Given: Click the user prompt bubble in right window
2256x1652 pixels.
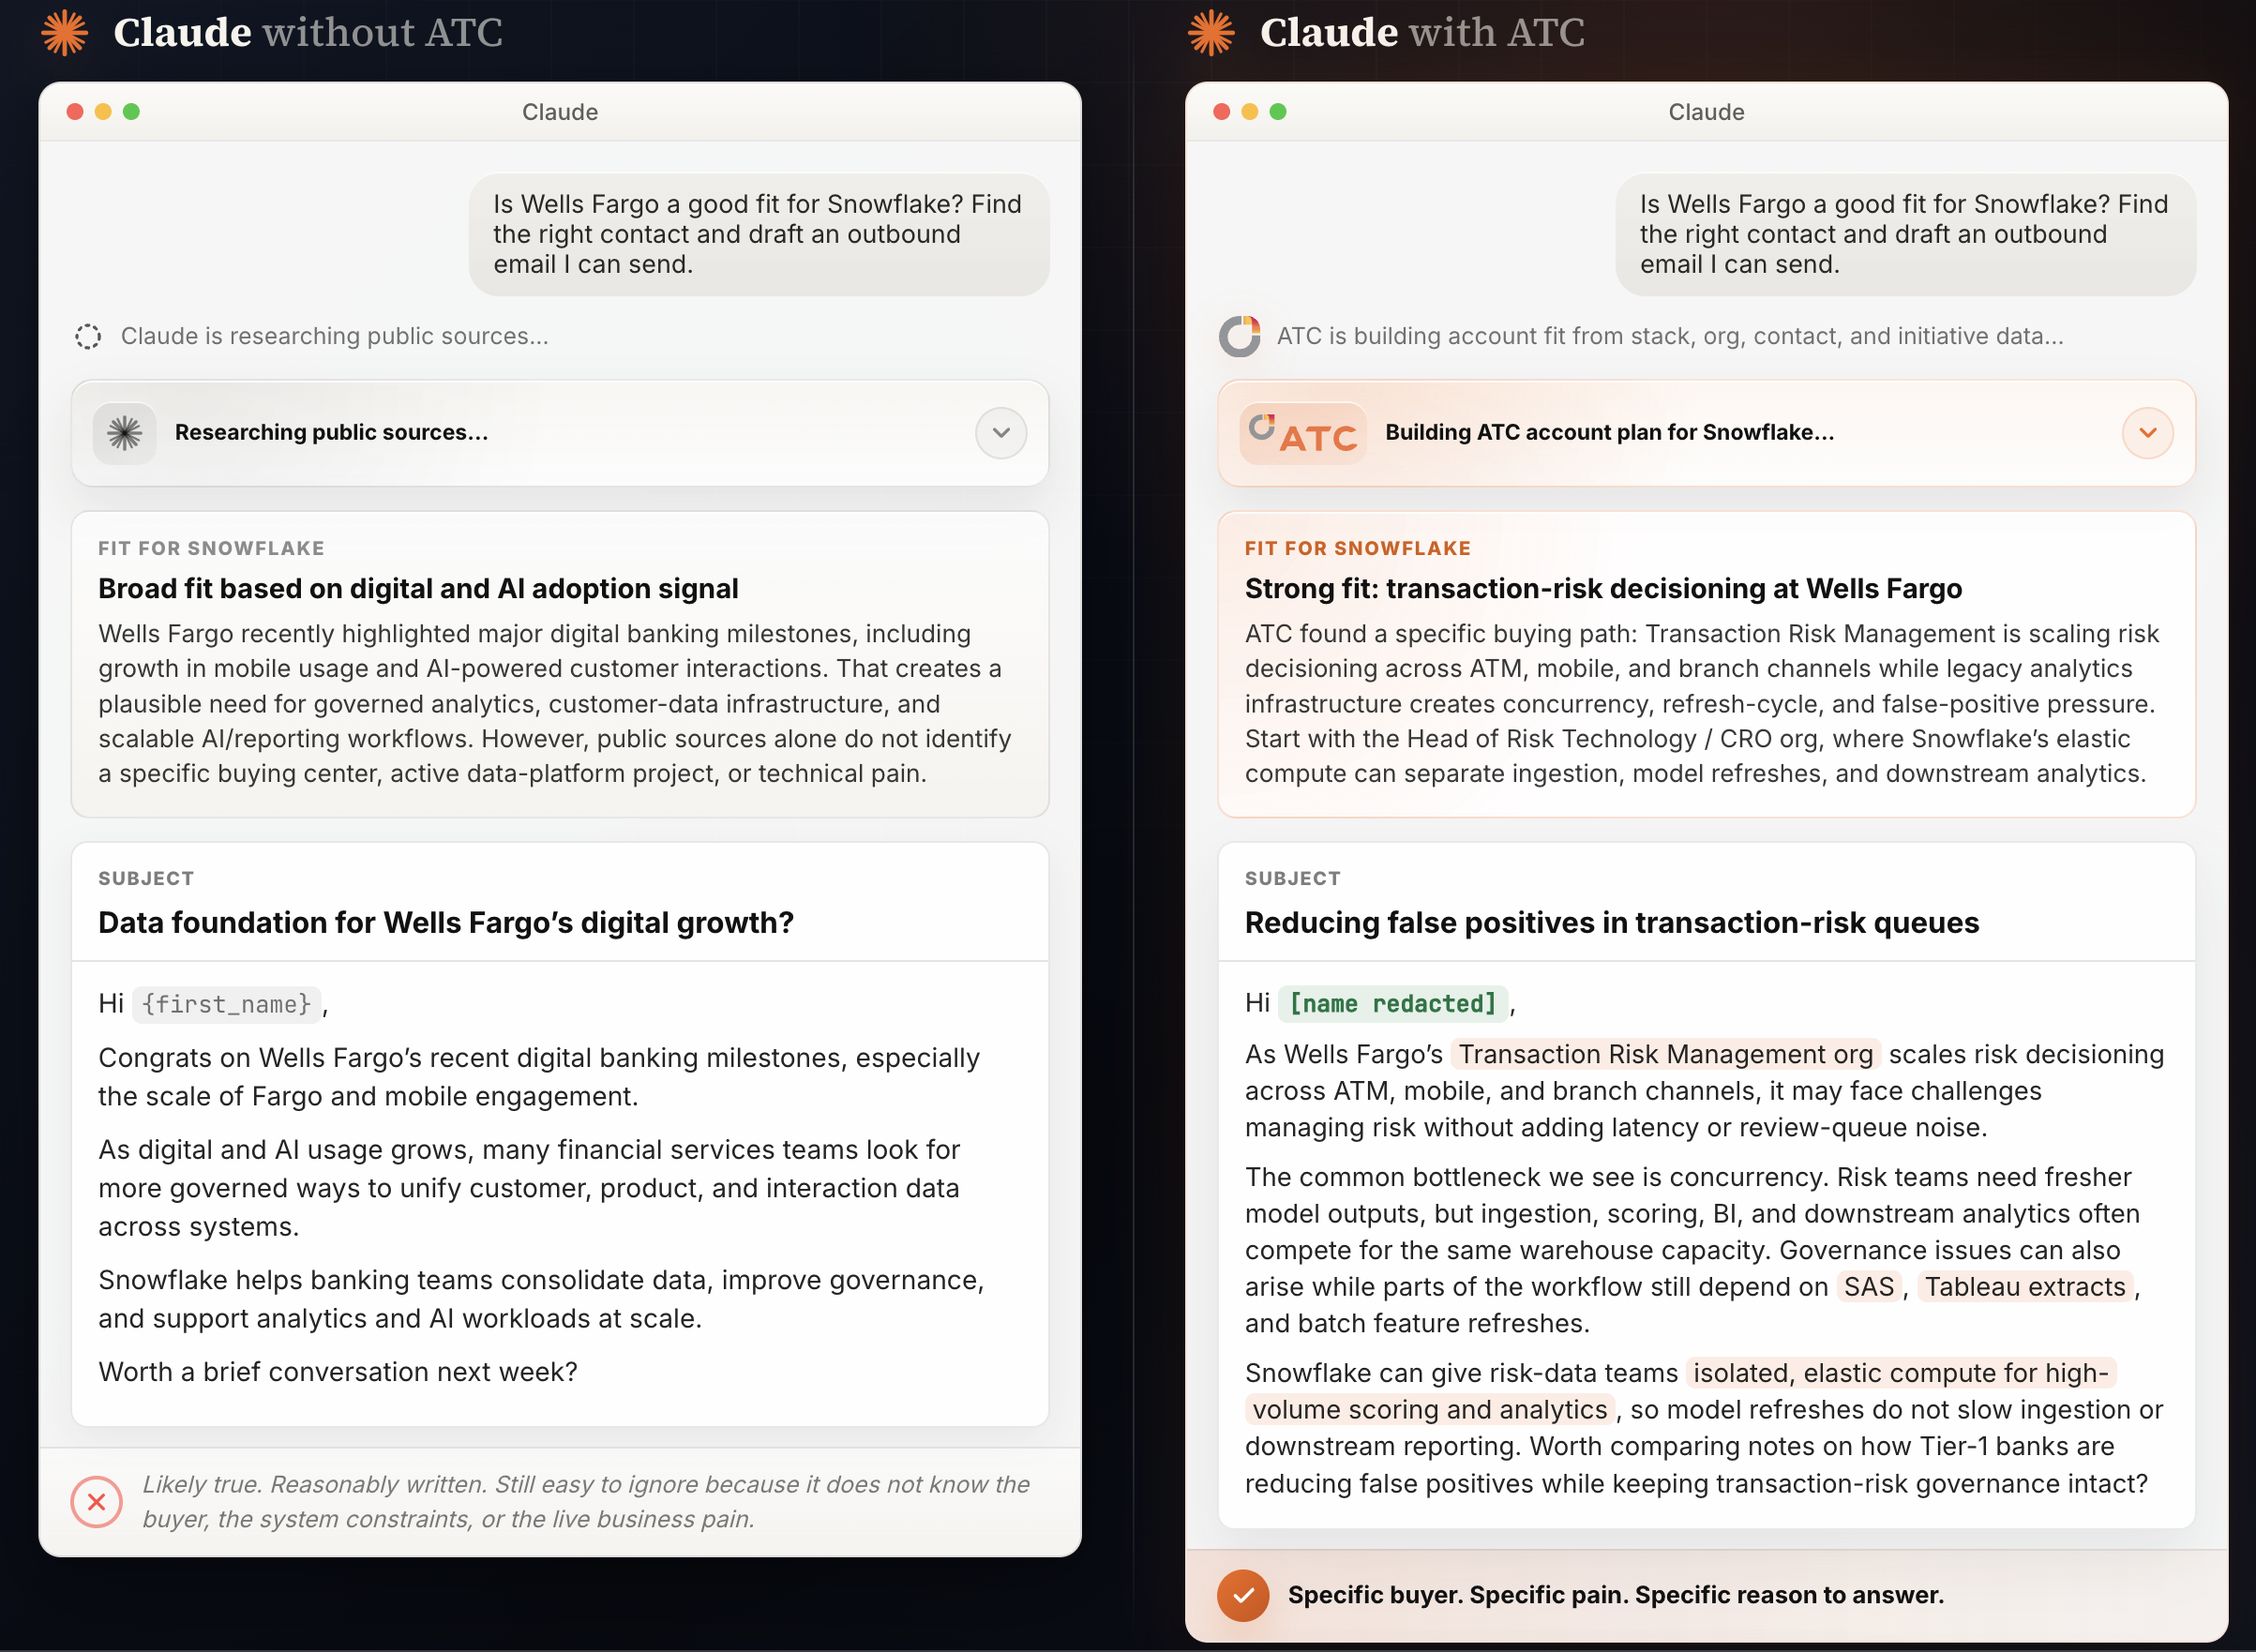Looking at the screenshot, I should click(1905, 235).
